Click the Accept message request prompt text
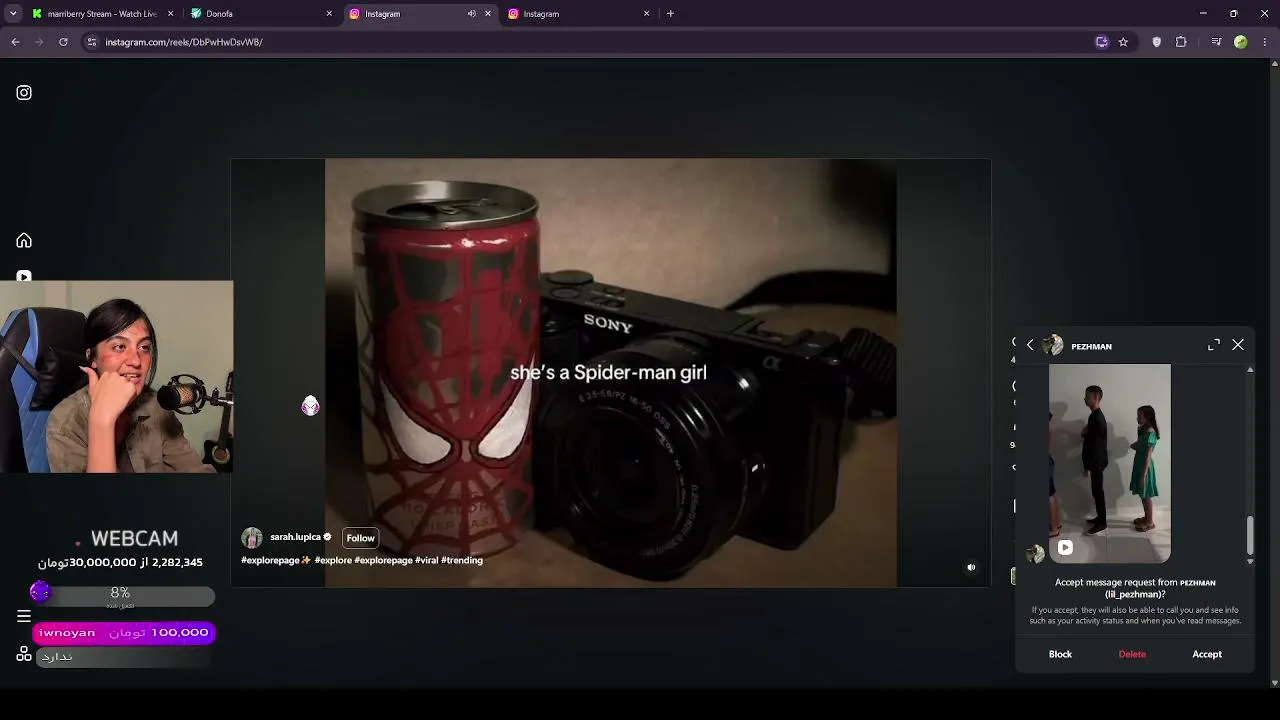Image resolution: width=1280 pixels, height=720 pixels. click(x=1135, y=588)
